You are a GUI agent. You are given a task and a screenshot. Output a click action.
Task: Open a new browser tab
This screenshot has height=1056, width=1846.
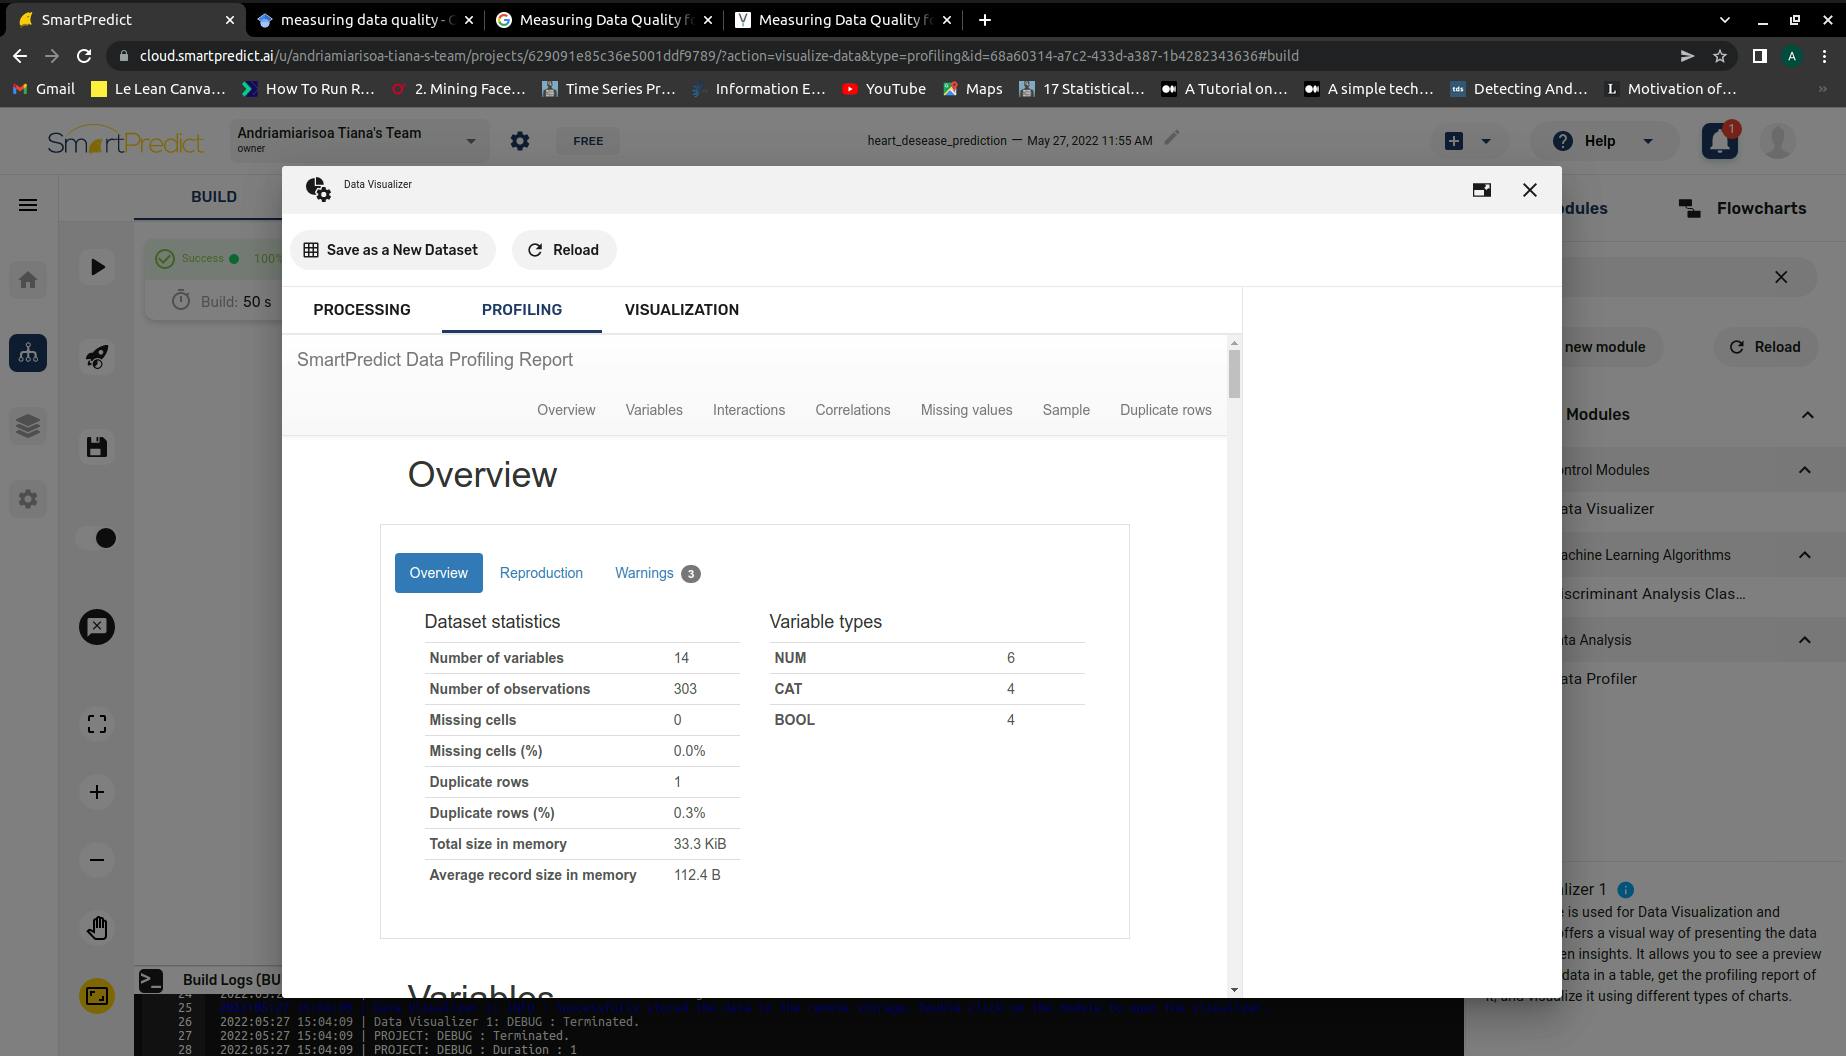coord(985,20)
